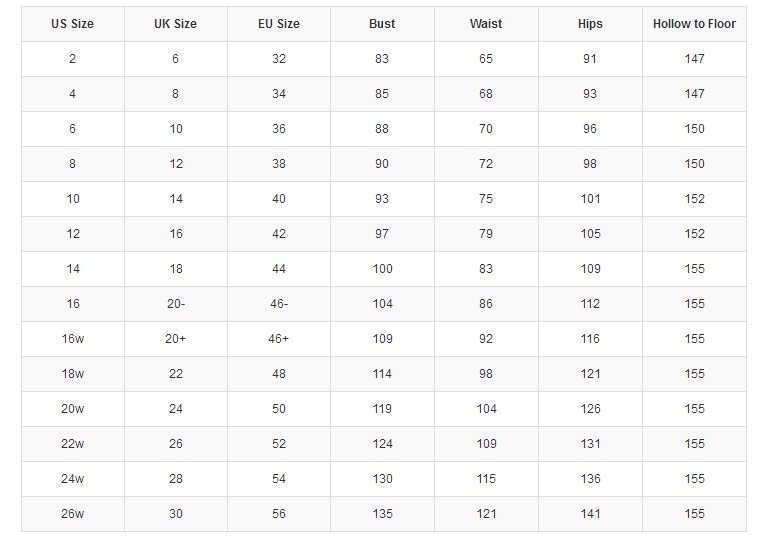Click the Hollow to Floor header

(694, 24)
